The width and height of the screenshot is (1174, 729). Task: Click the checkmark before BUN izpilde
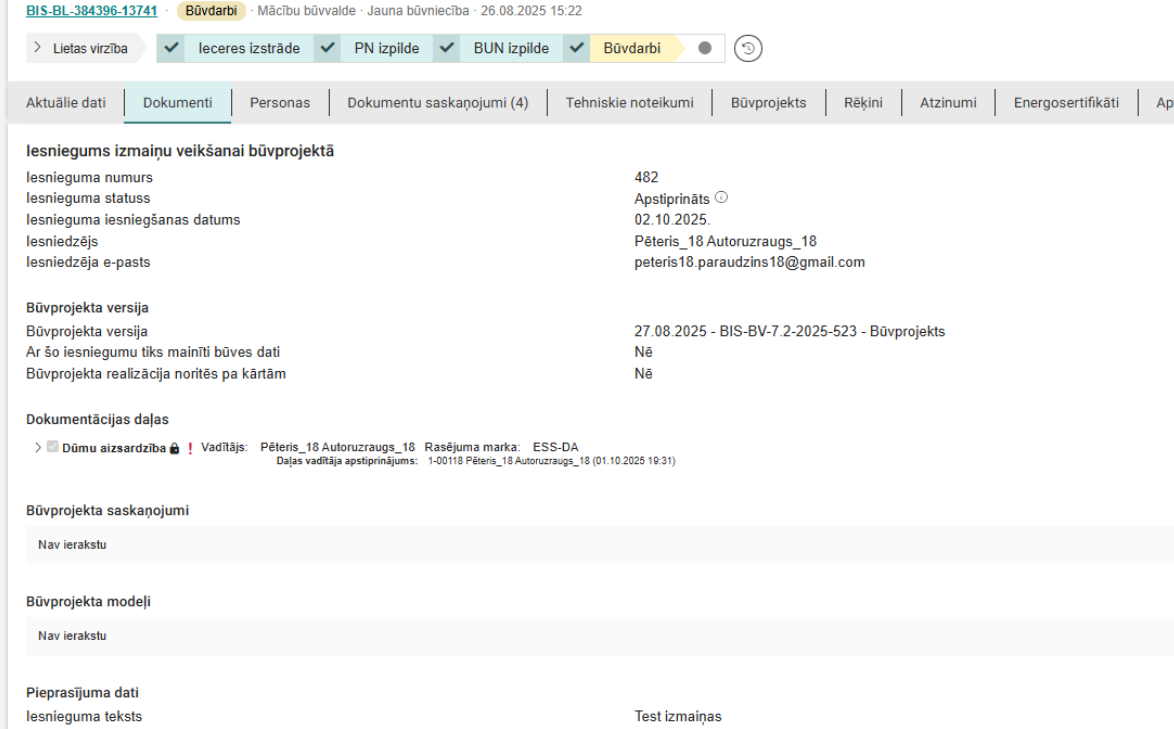click(447, 48)
